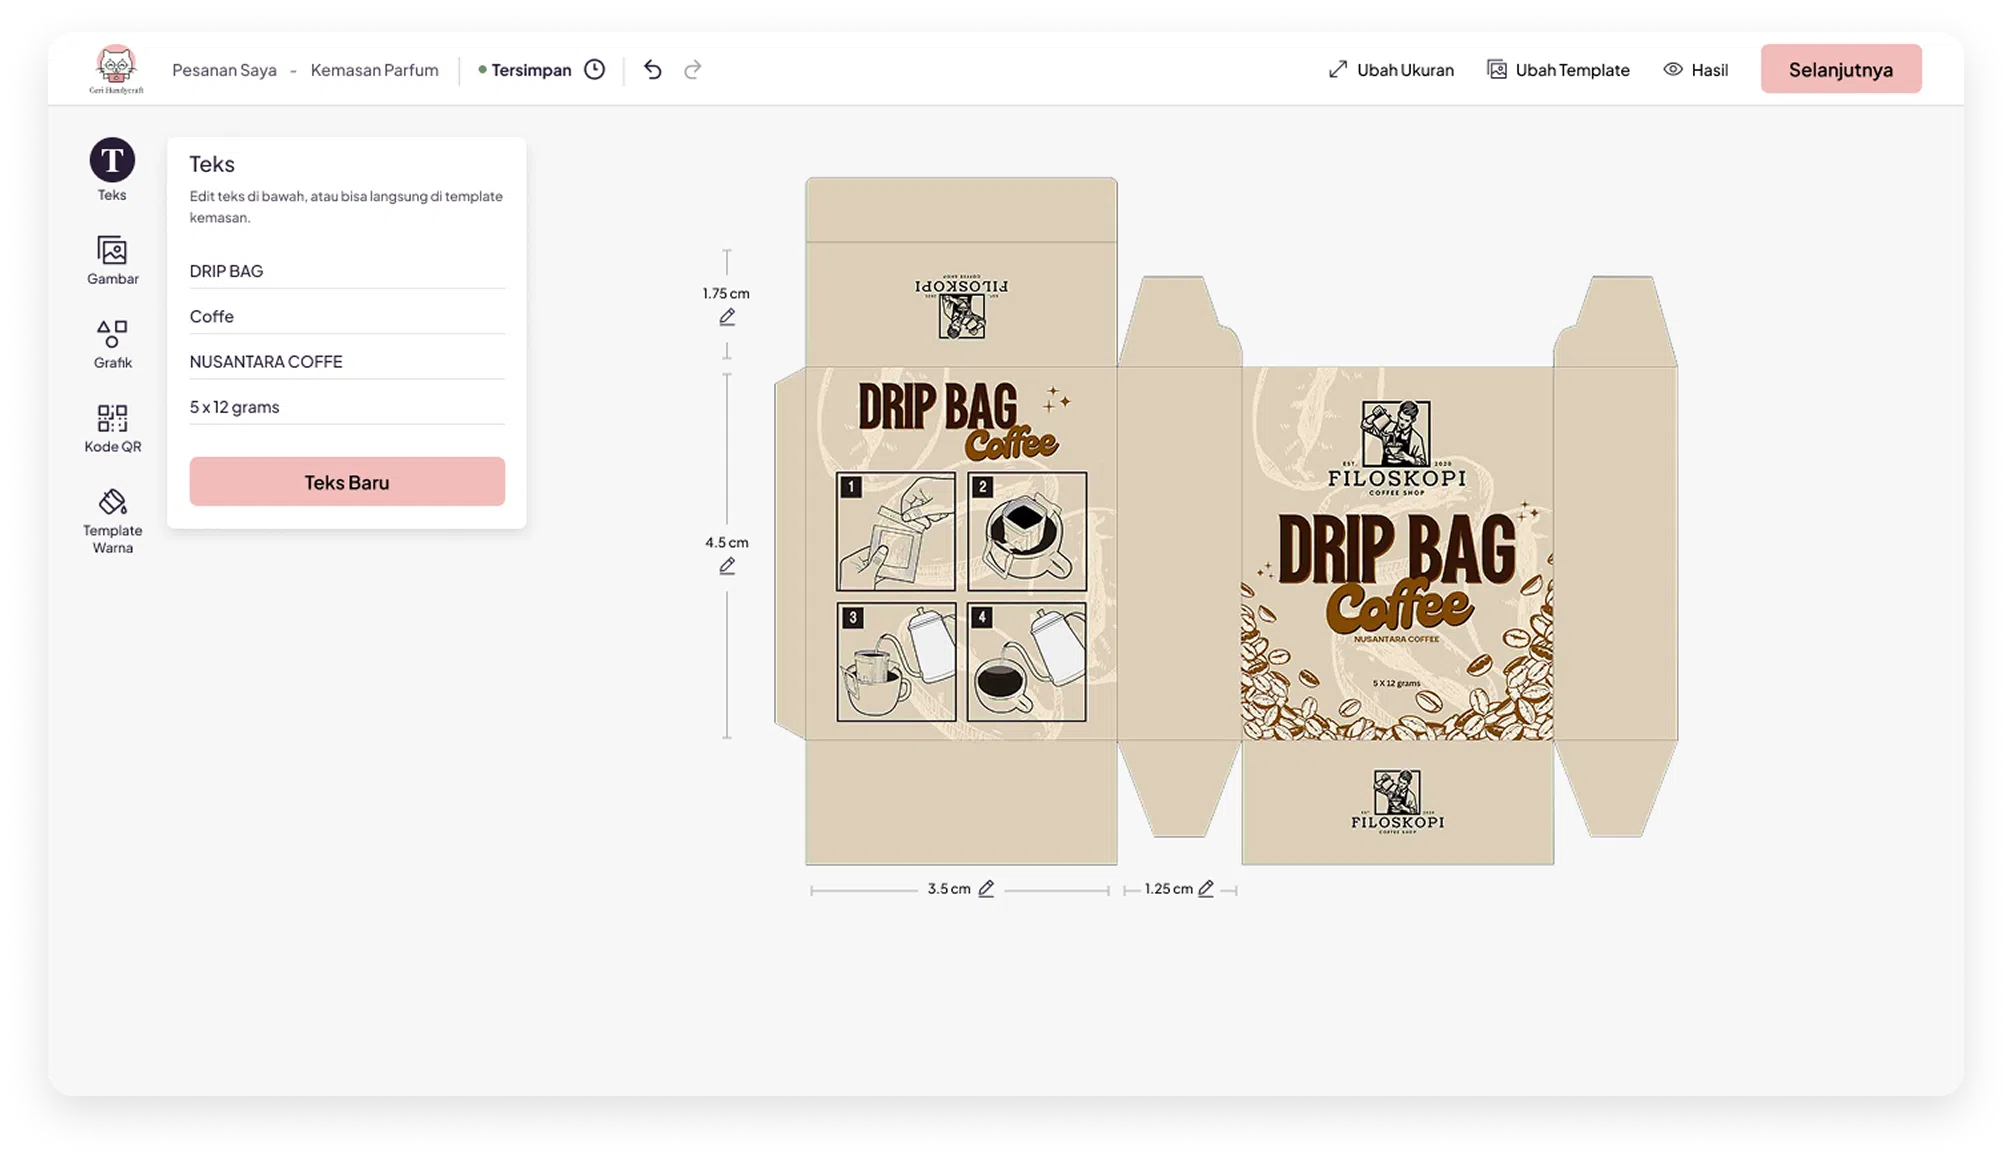The image size is (2012, 1160).
Task: Select the Teks tool icon
Action: pos(112,161)
